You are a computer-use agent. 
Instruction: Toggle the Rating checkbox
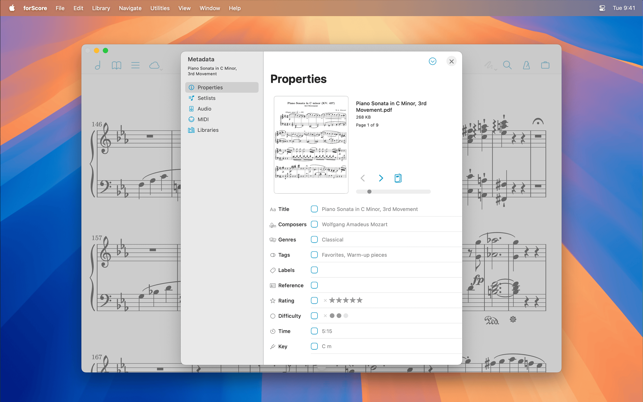pyautogui.click(x=314, y=301)
